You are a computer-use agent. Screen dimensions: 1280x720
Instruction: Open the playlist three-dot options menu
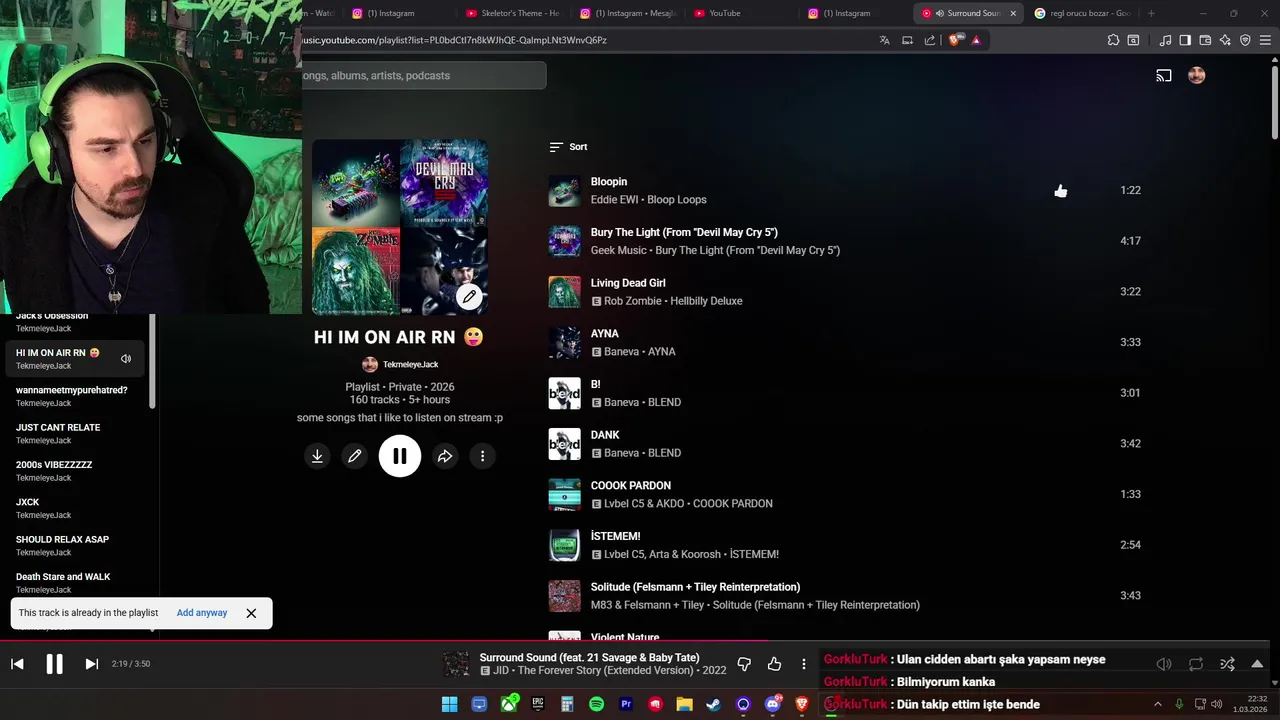[x=482, y=456]
